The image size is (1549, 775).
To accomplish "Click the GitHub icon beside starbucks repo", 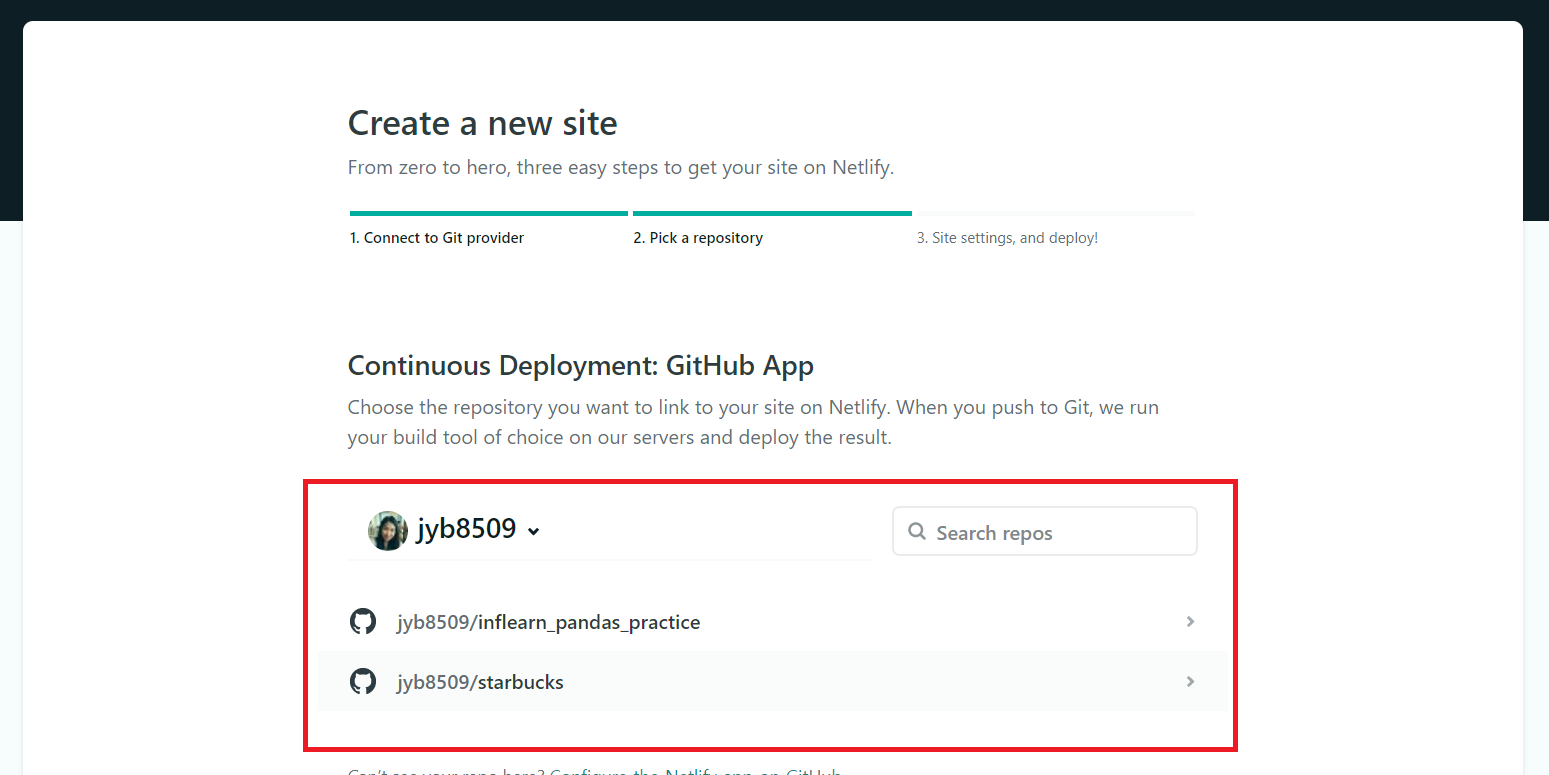I will (362, 682).
